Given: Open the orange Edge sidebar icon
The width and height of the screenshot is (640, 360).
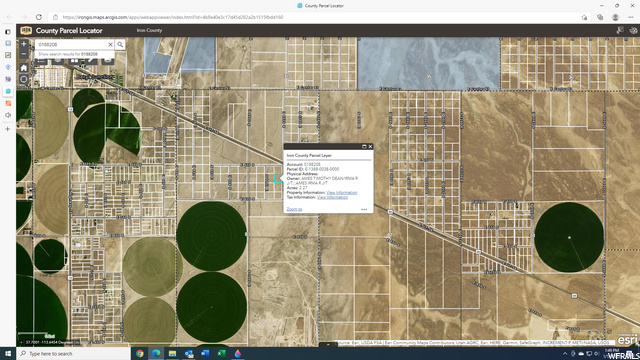Looking at the screenshot, I should click(8, 103).
